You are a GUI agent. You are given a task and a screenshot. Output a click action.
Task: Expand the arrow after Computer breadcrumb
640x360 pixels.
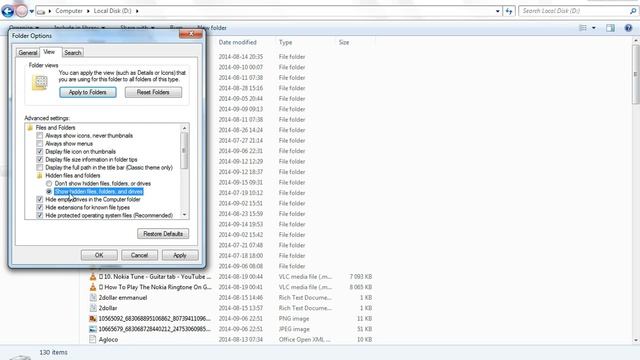[x=88, y=11]
